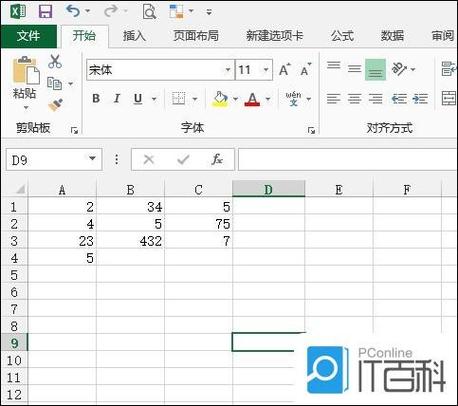Screen dimensions: 458x406
Task: Click the Save floppy disk icon
Action: click(x=45, y=11)
